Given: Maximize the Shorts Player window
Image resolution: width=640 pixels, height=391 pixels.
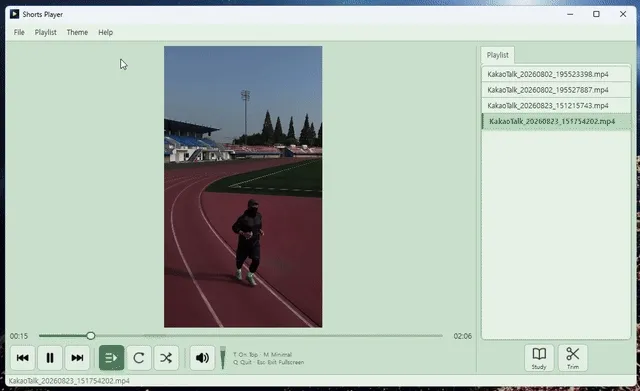Looking at the screenshot, I should pos(596,14).
